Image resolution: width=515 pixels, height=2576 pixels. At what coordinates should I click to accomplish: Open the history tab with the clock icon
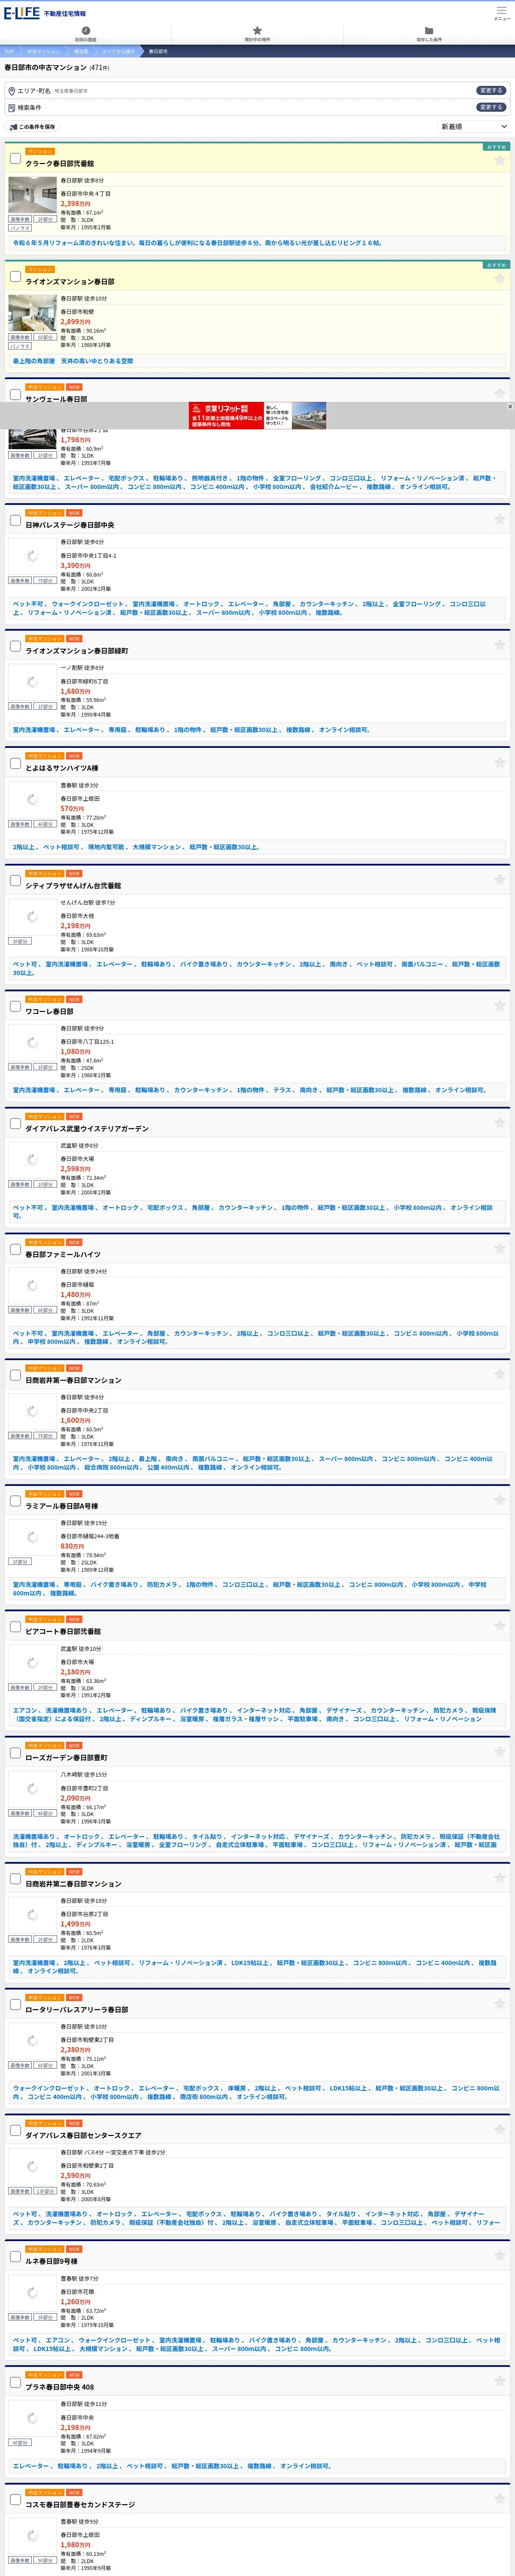[86, 34]
